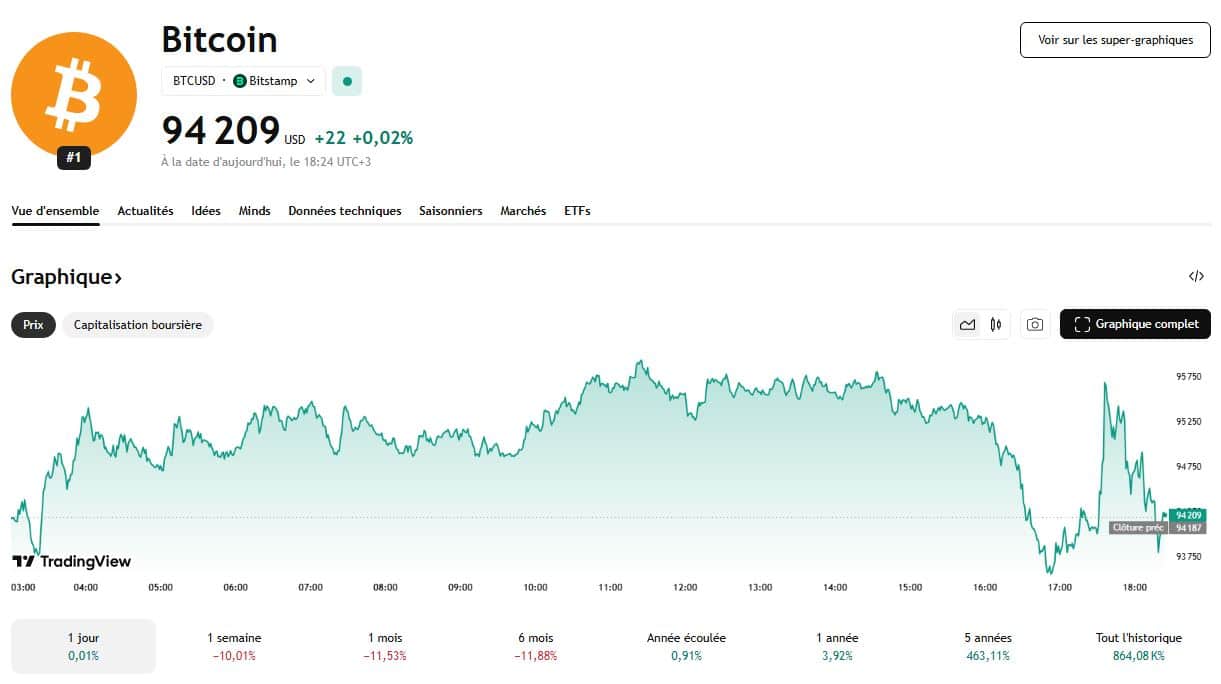Switch chart to candlestick style
Screen dimensions: 1221x684
click(995, 324)
